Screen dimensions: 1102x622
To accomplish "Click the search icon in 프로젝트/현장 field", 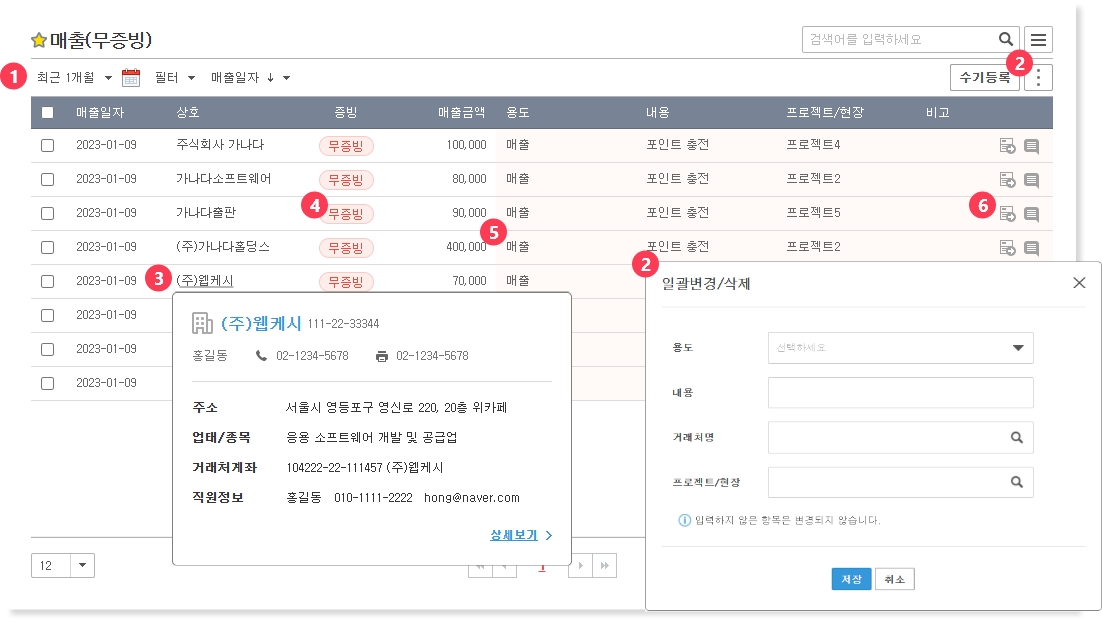I will pos(1016,482).
